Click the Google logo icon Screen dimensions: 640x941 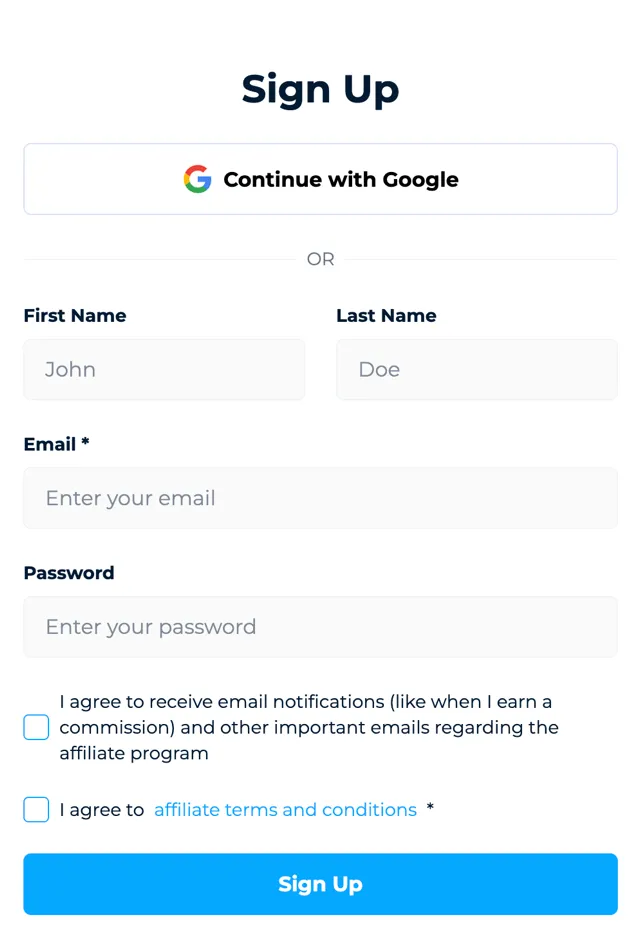tap(197, 179)
